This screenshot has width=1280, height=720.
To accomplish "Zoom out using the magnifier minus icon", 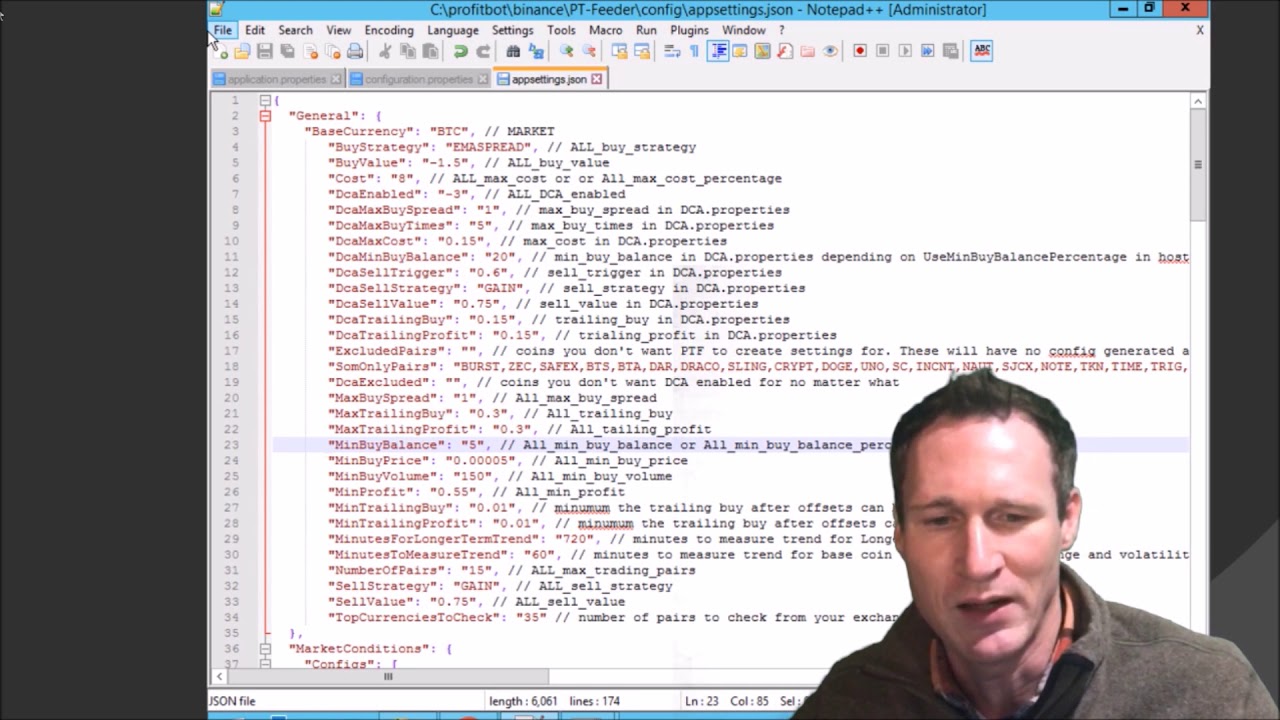I will (x=588, y=51).
